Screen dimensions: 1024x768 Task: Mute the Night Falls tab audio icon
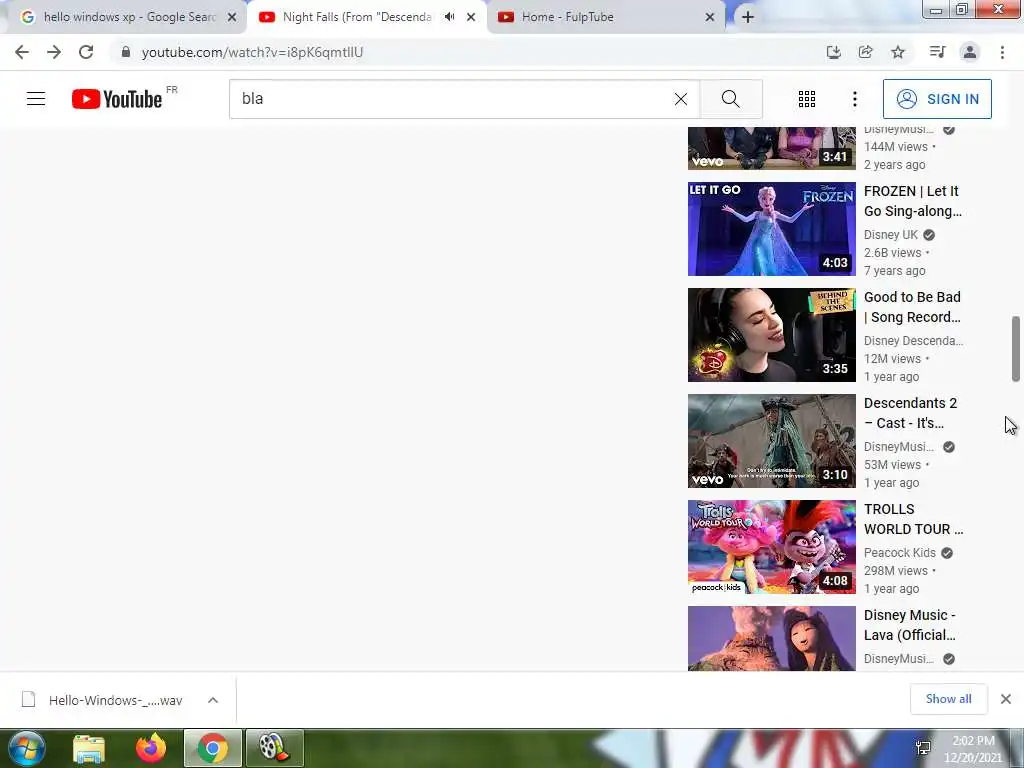[x=449, y=17]
